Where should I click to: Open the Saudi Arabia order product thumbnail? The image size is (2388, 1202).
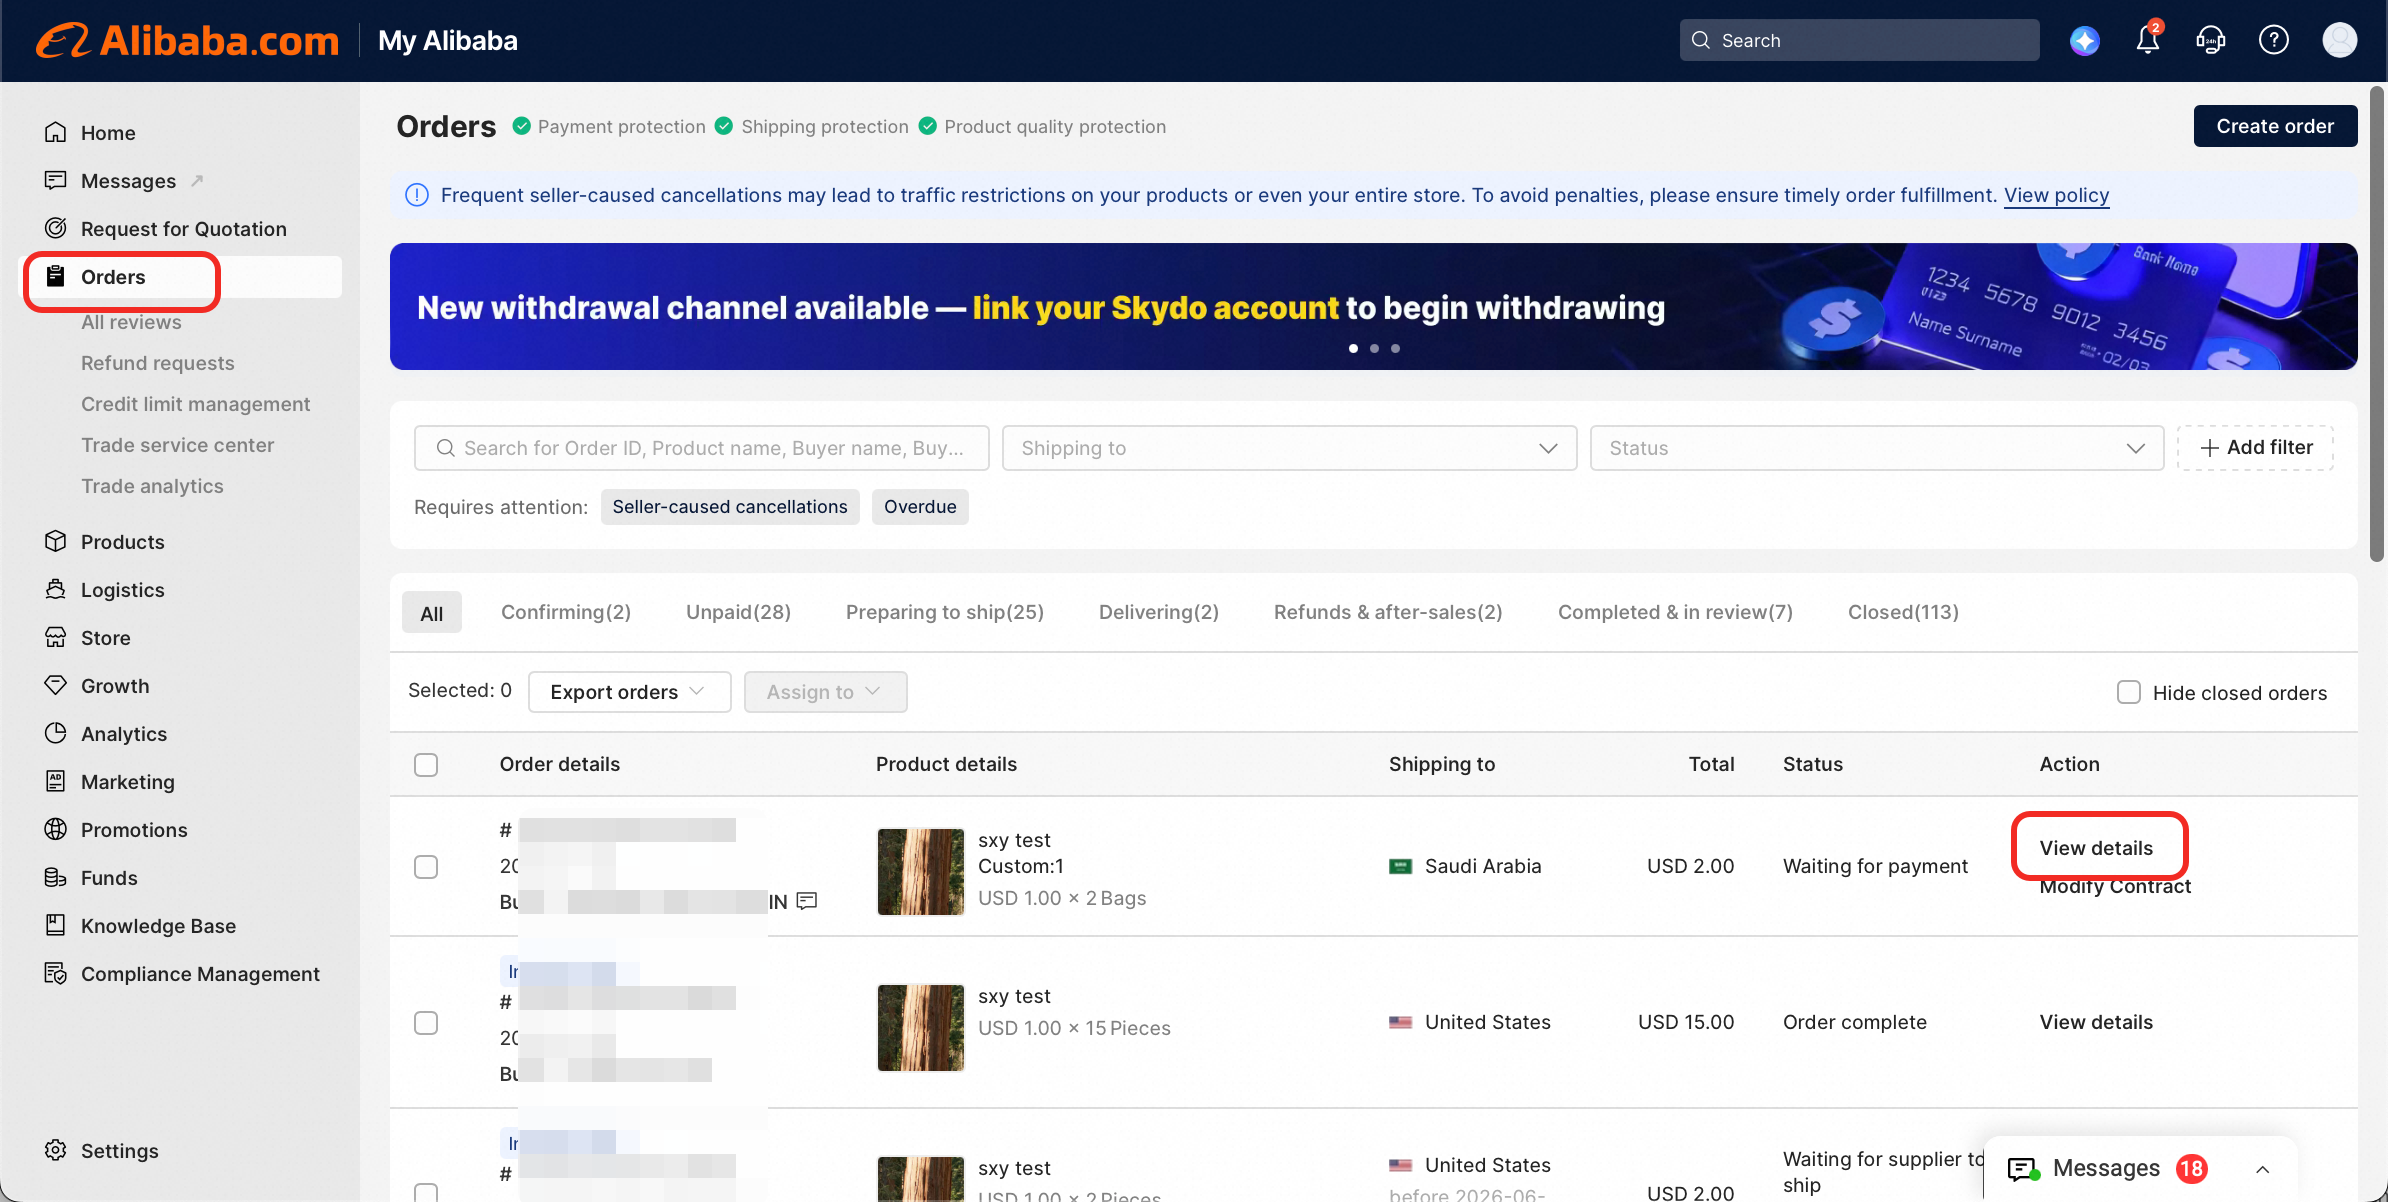(921, 872)
